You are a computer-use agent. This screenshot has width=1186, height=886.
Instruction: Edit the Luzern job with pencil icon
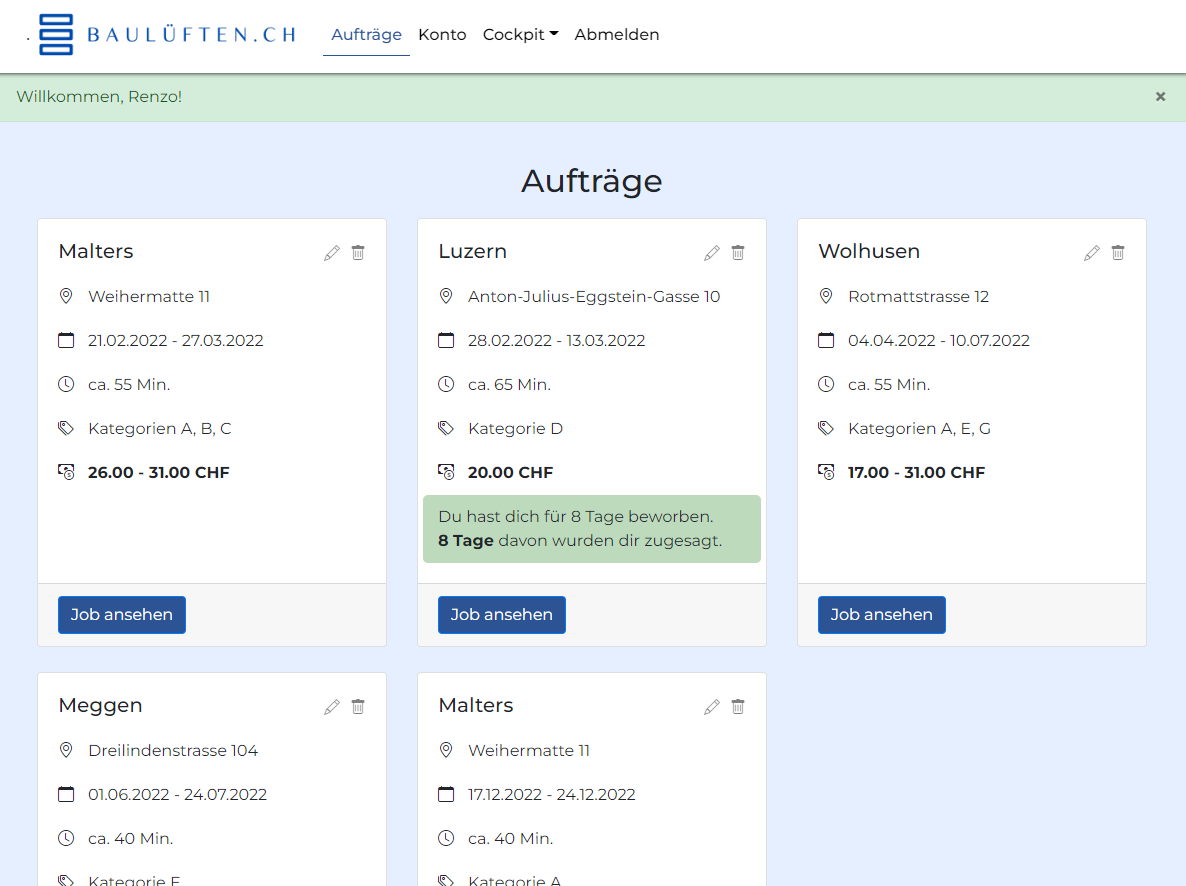coord(712,253)
